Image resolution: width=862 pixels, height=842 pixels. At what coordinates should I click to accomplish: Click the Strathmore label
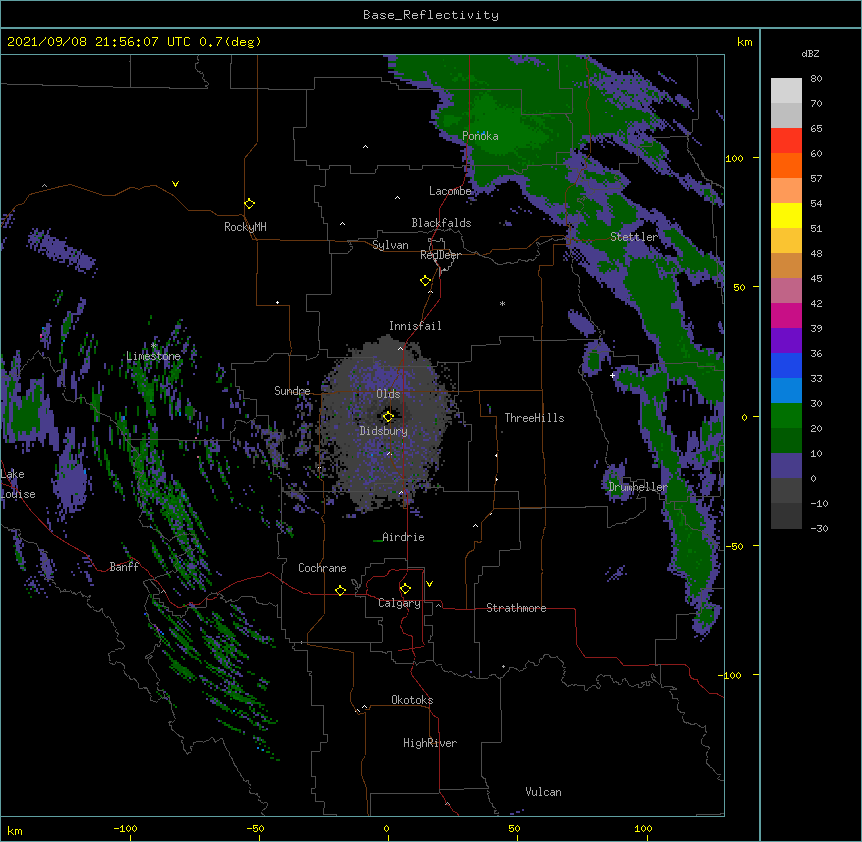516,608
